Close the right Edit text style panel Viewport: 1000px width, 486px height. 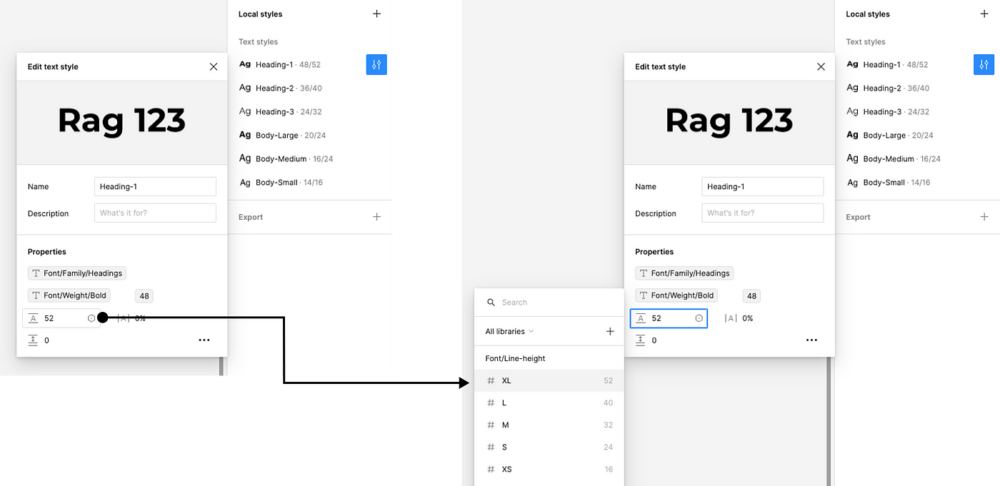(821, 66)
